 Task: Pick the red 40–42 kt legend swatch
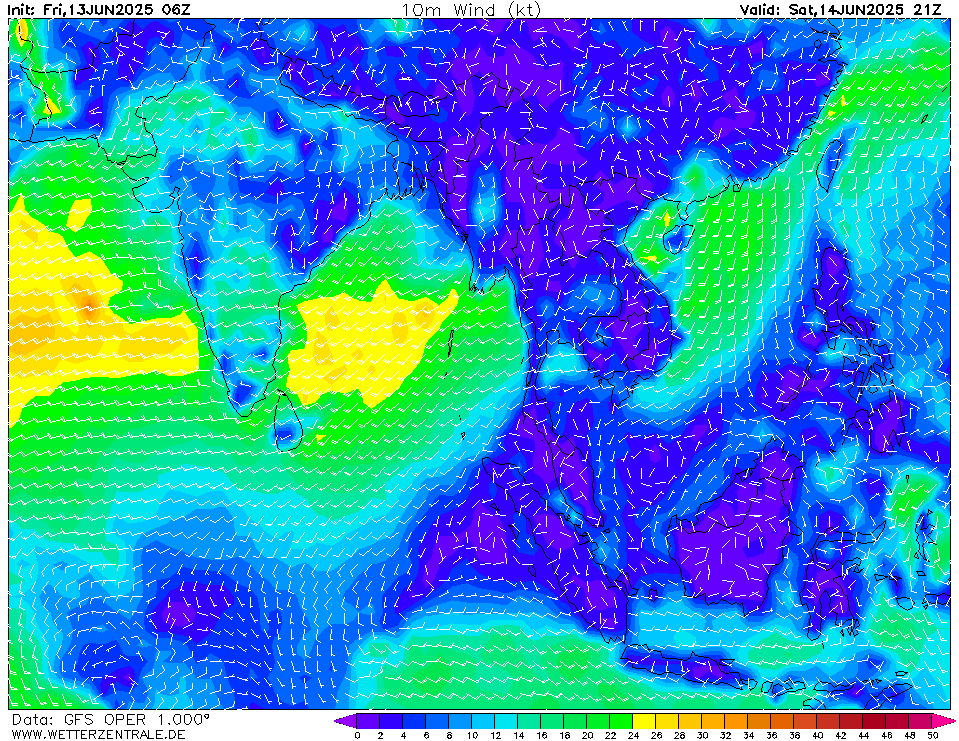click(828, 721)
